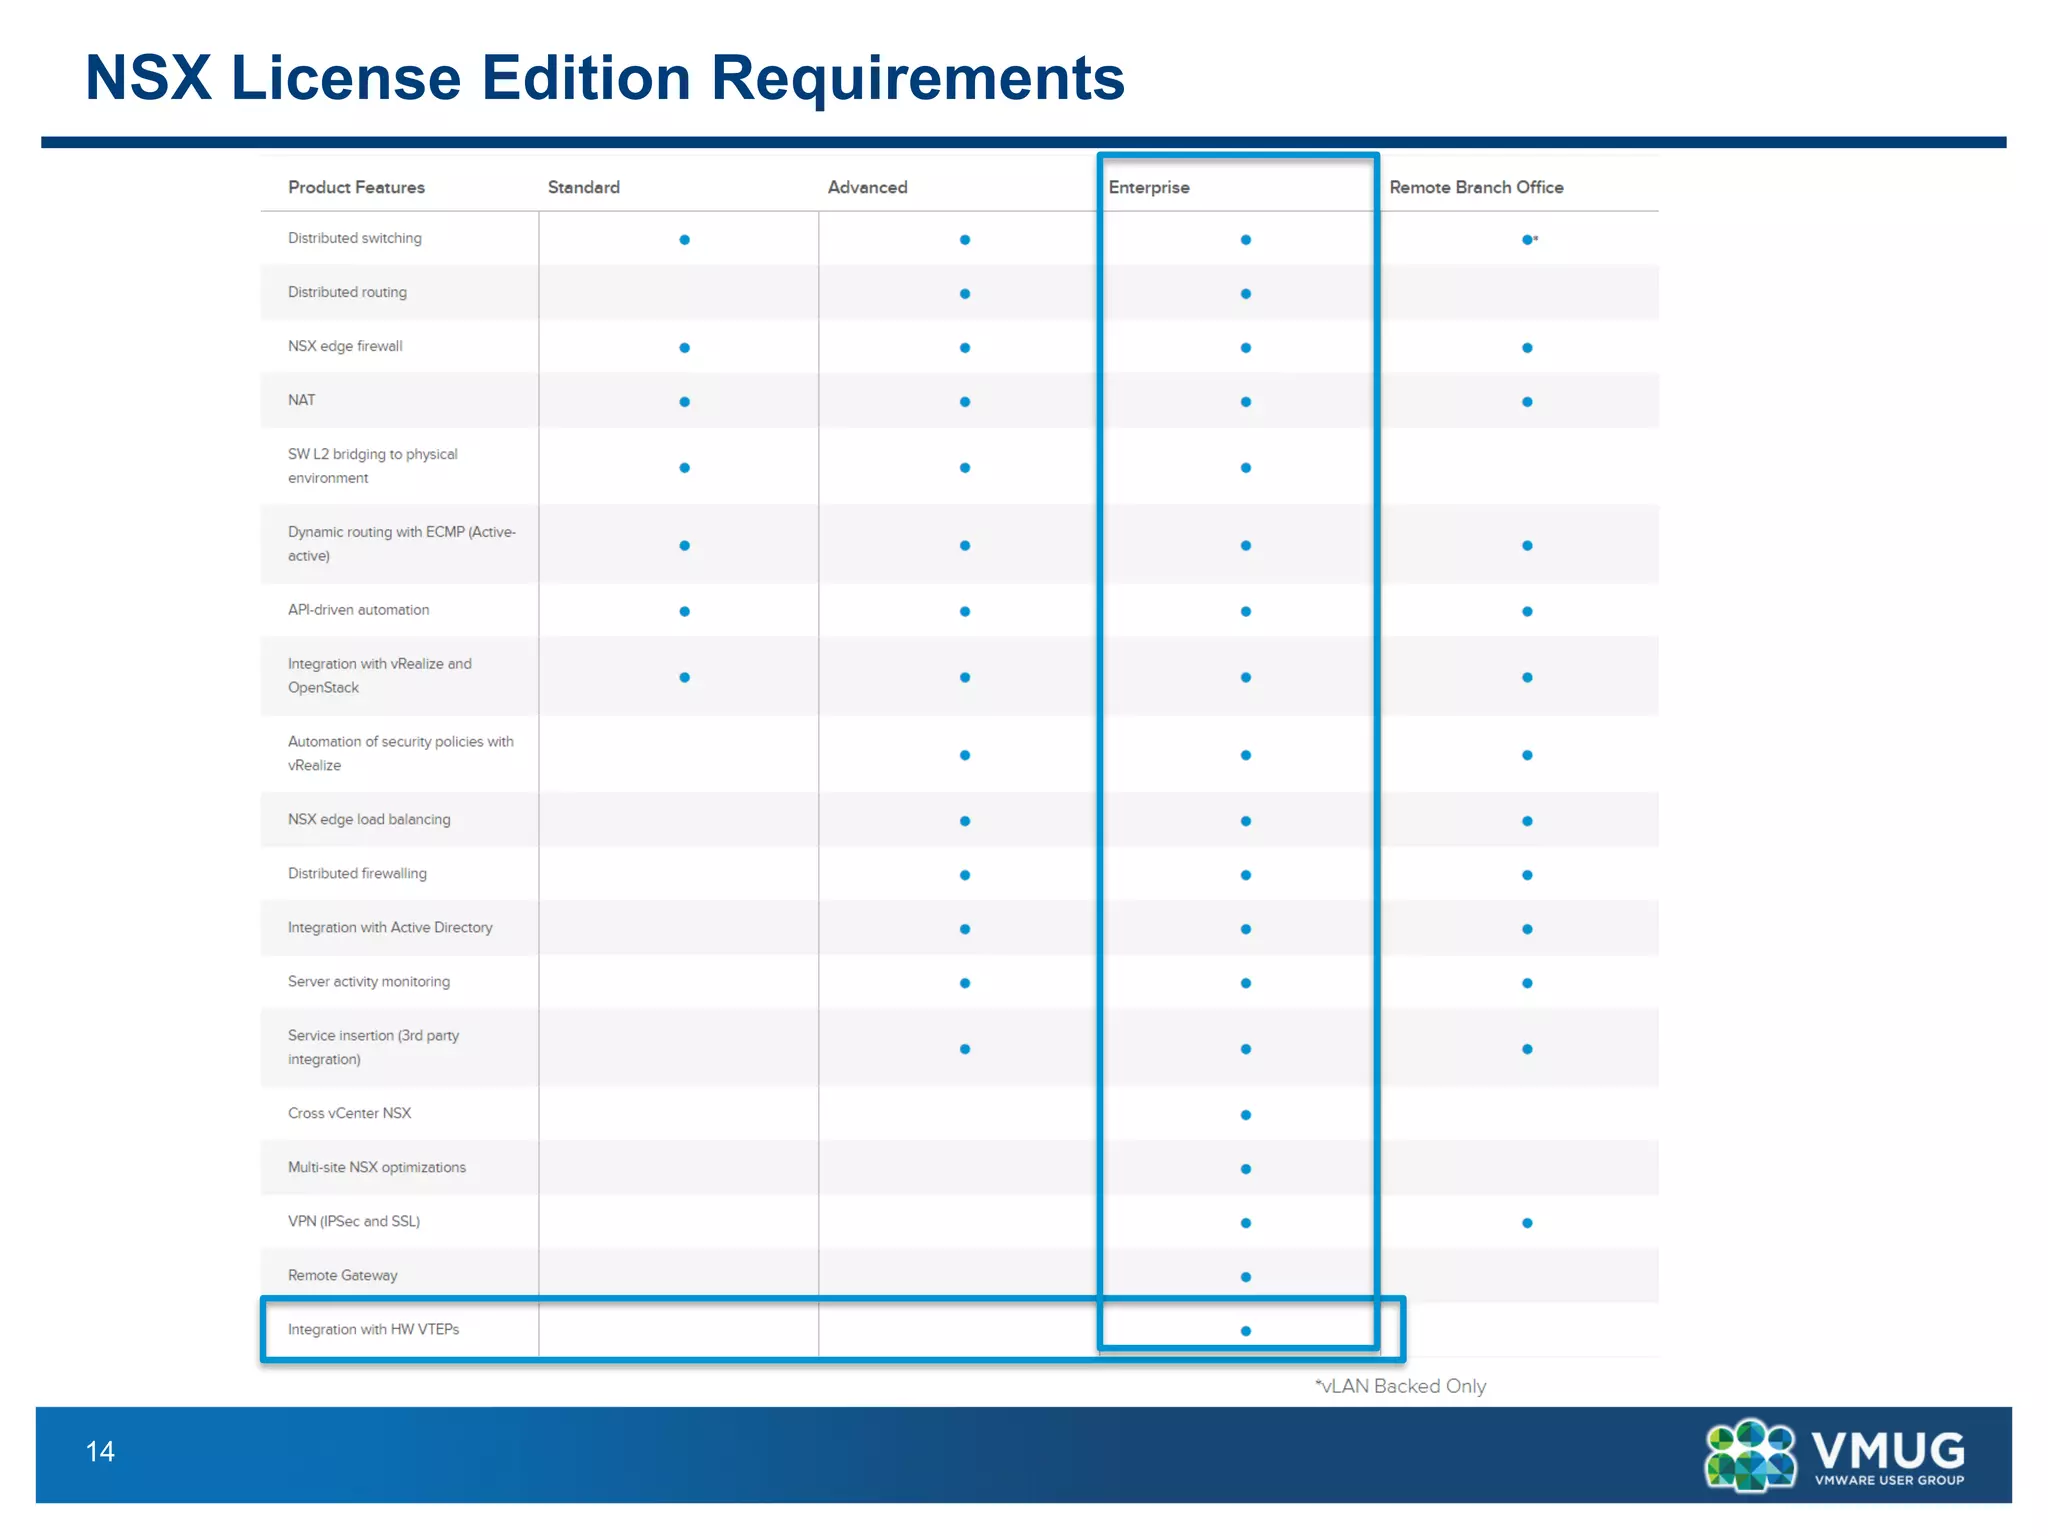Click Enterprise dot for Distributed routing
This screenshot has height=1536, width=2048.
[x=1246, y=294]
